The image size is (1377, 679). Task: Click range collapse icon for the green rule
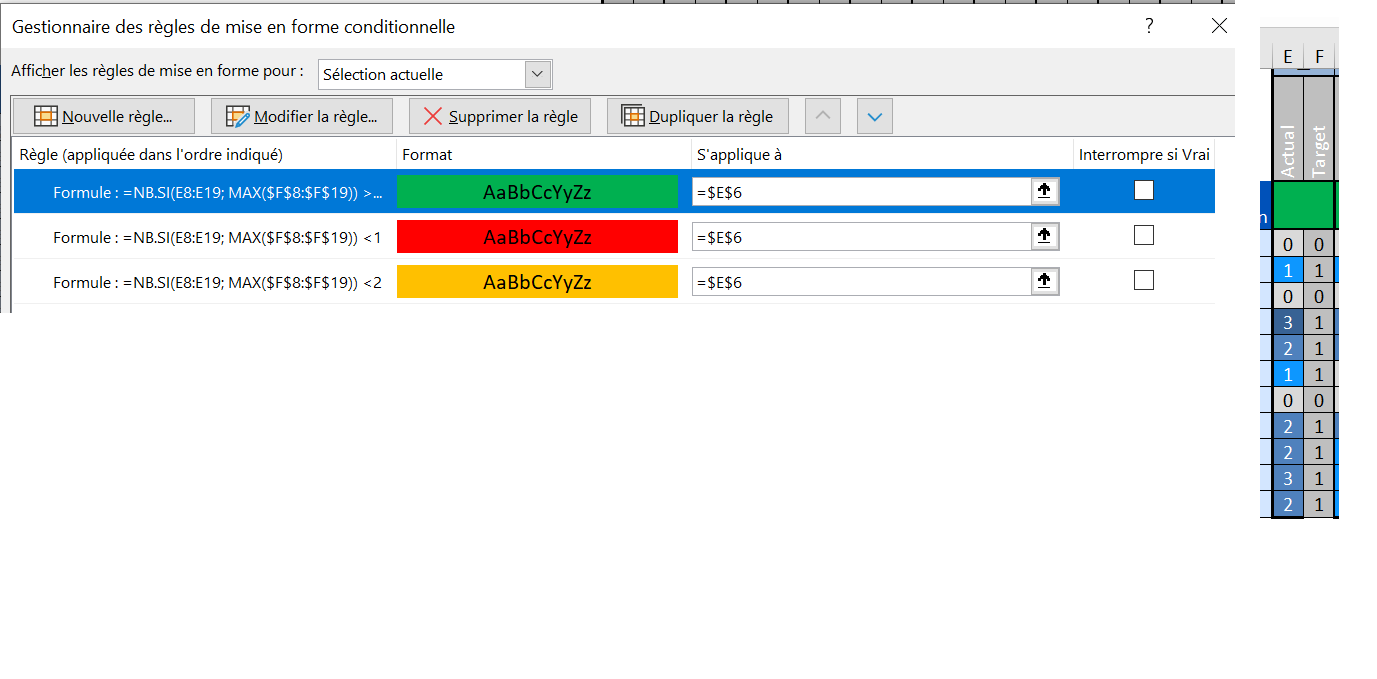[x=1044, y=191]
